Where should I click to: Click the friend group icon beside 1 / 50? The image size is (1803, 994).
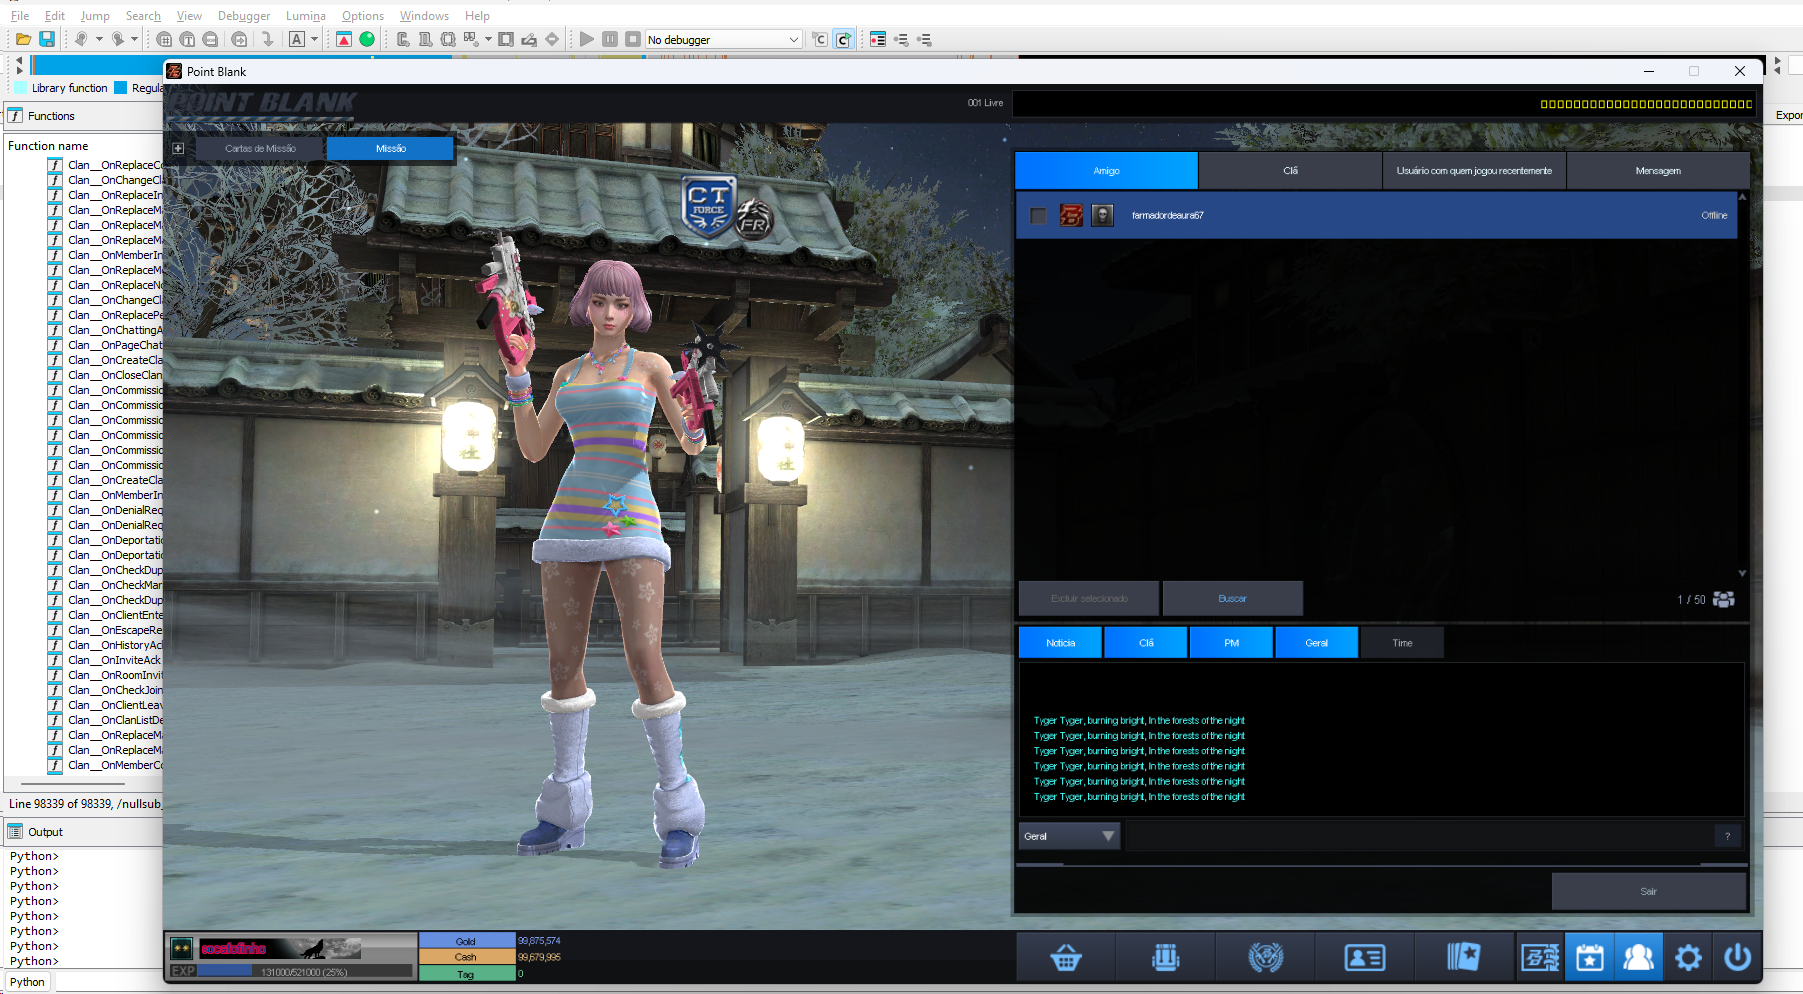1724,599
